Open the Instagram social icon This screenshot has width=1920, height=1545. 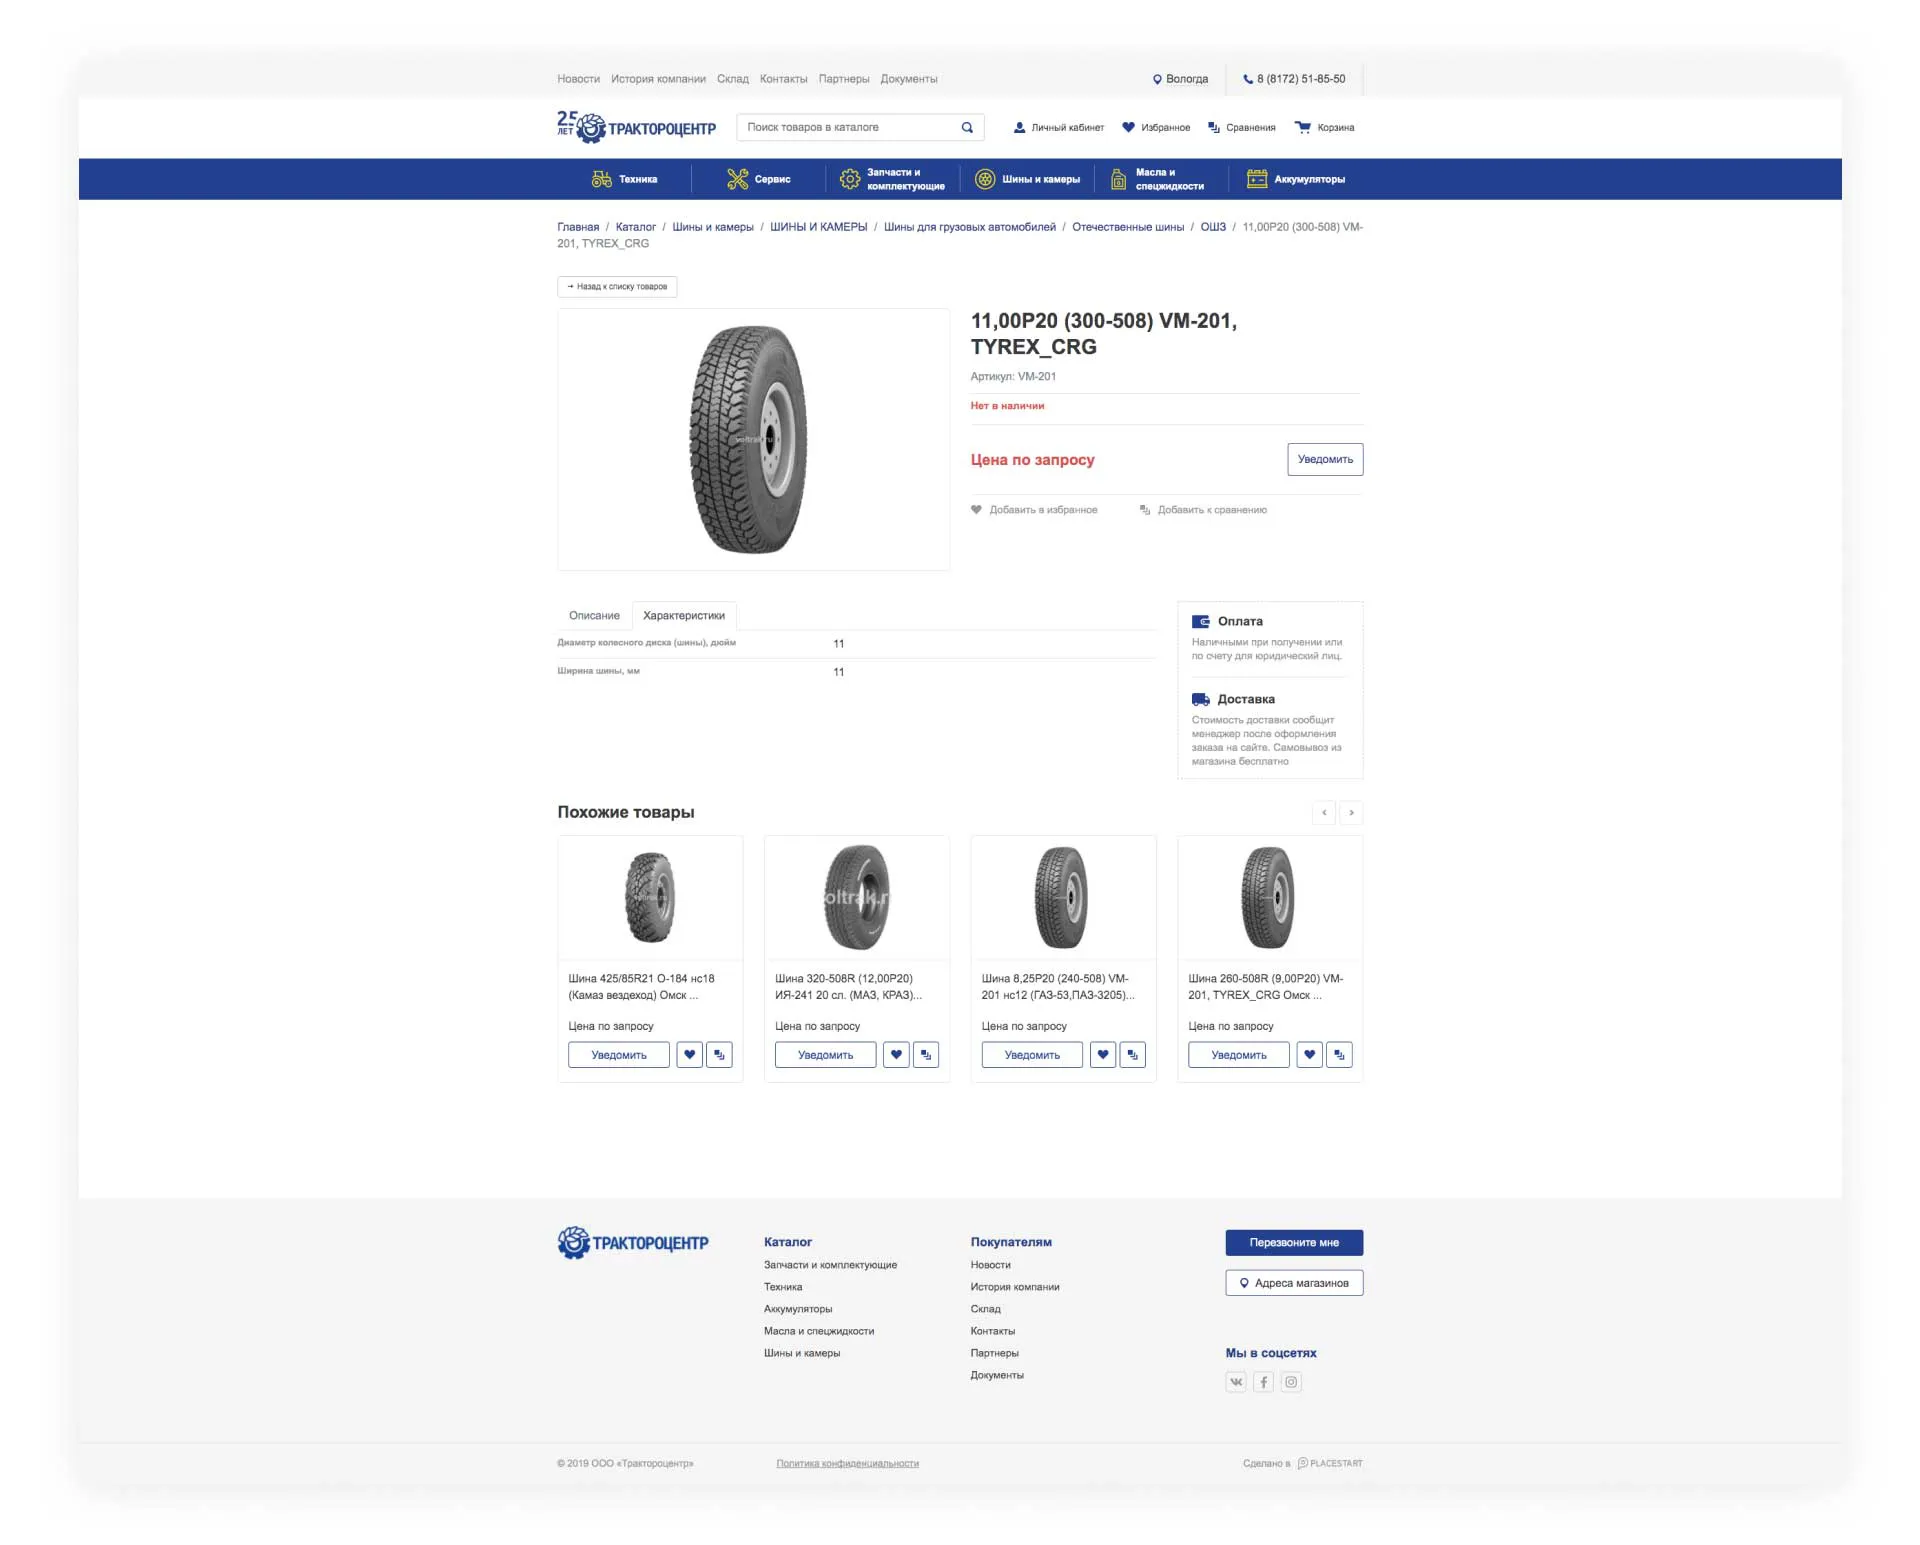1291,1382
